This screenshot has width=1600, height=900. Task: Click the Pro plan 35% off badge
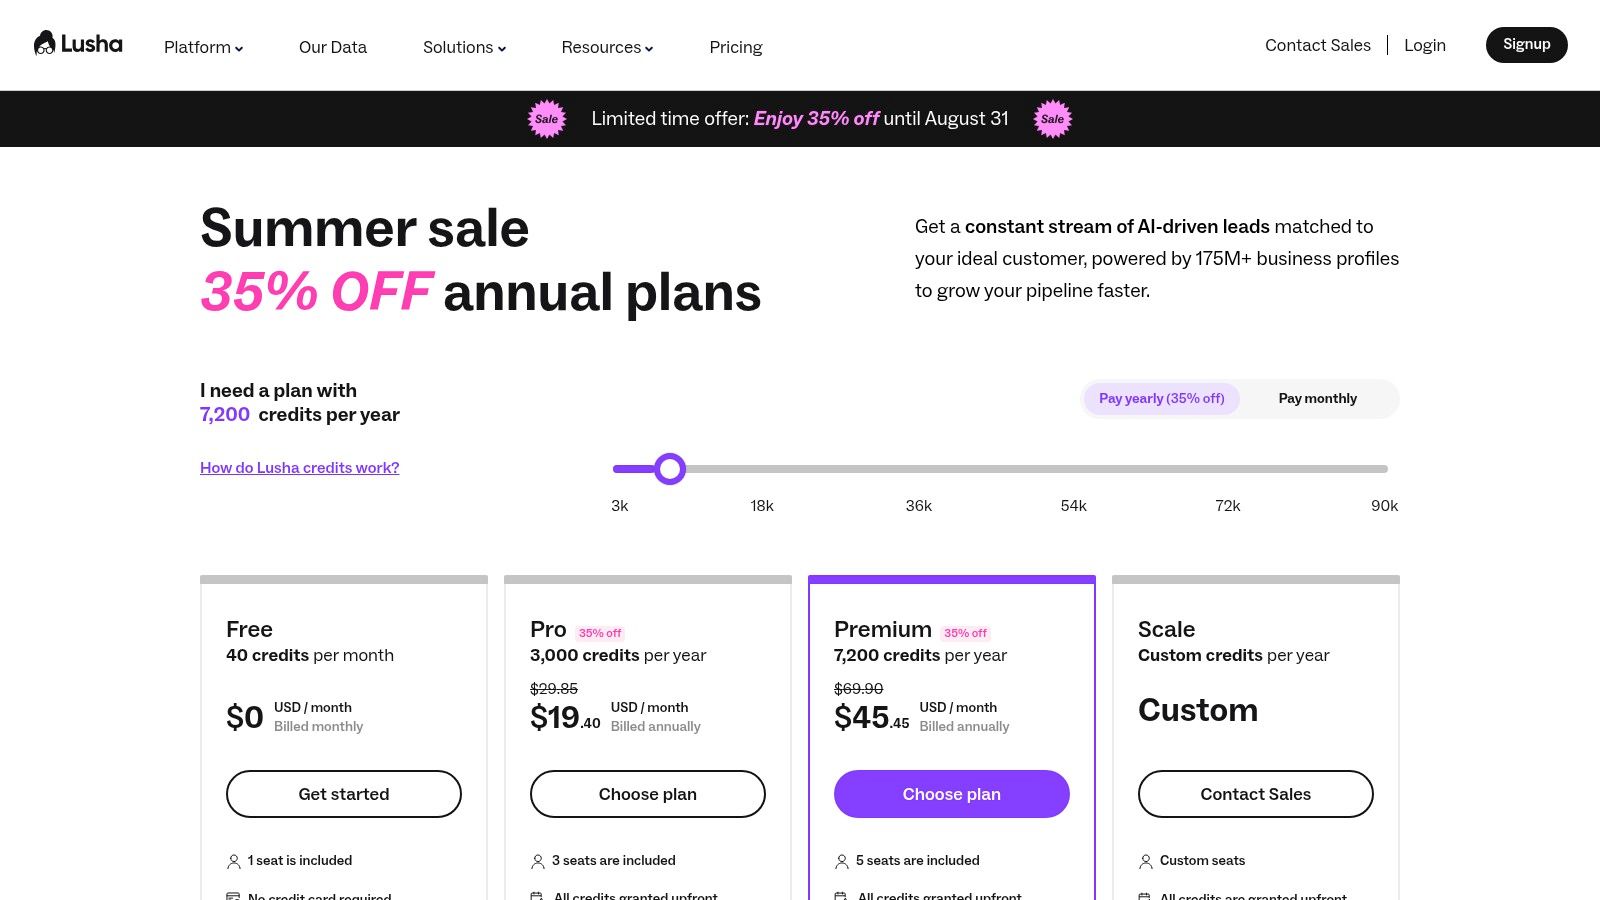coord(600,633)
